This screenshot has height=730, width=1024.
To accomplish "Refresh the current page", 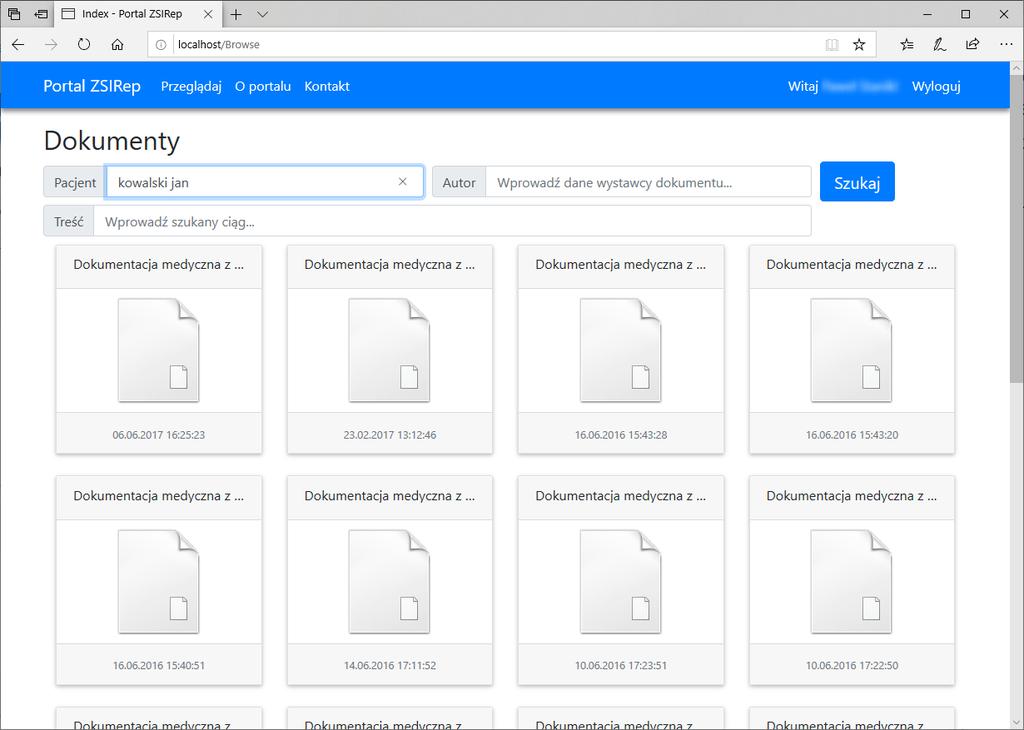I will pos(84,44).
